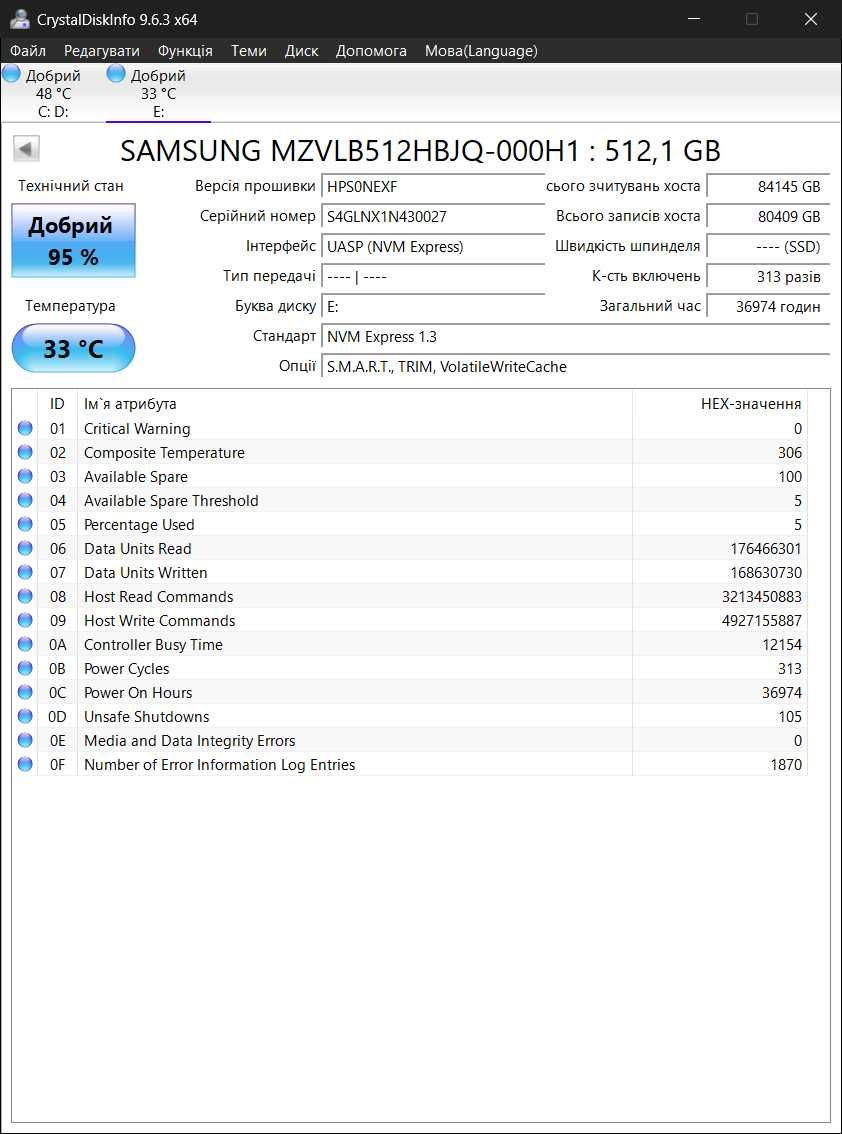Viewport: 842px width, 1134px height.
Task: Click the options field S.M.A.R.T., TRIM, VolatileWriteCache
Action: (x=575, y=367)
